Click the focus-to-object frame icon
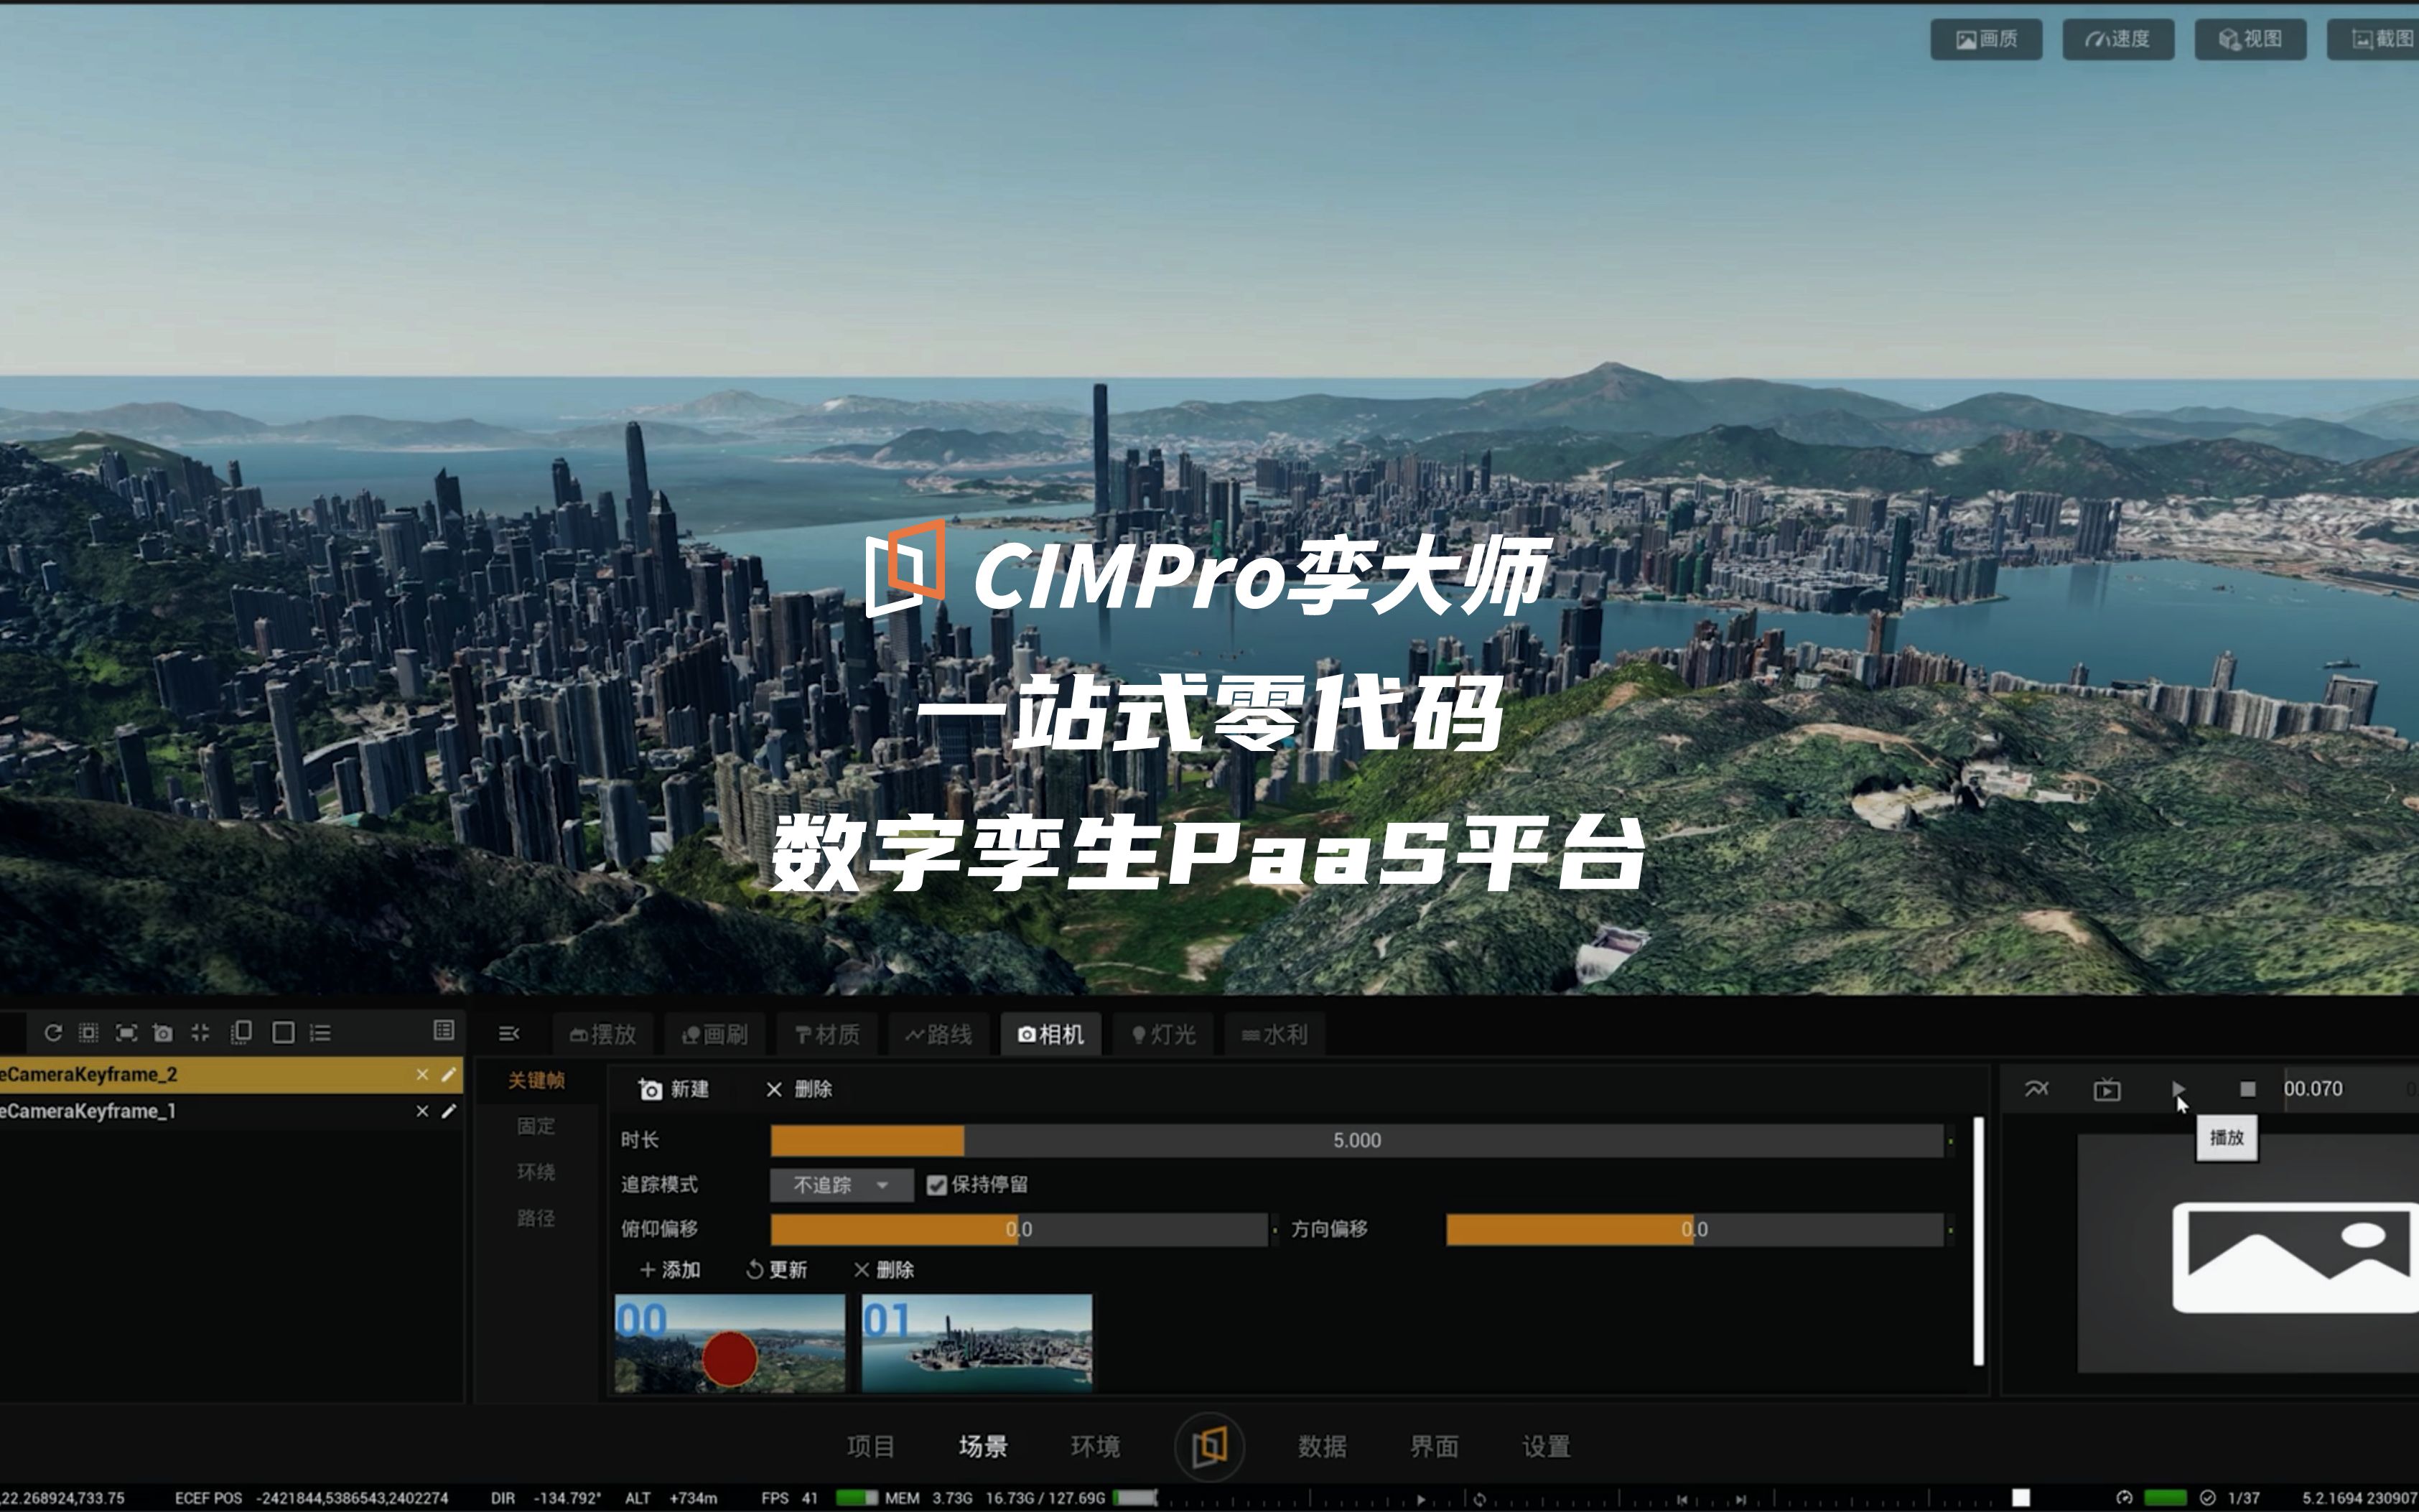Viewport: 2419px width, 1512px height. [x=126, y=1033]
